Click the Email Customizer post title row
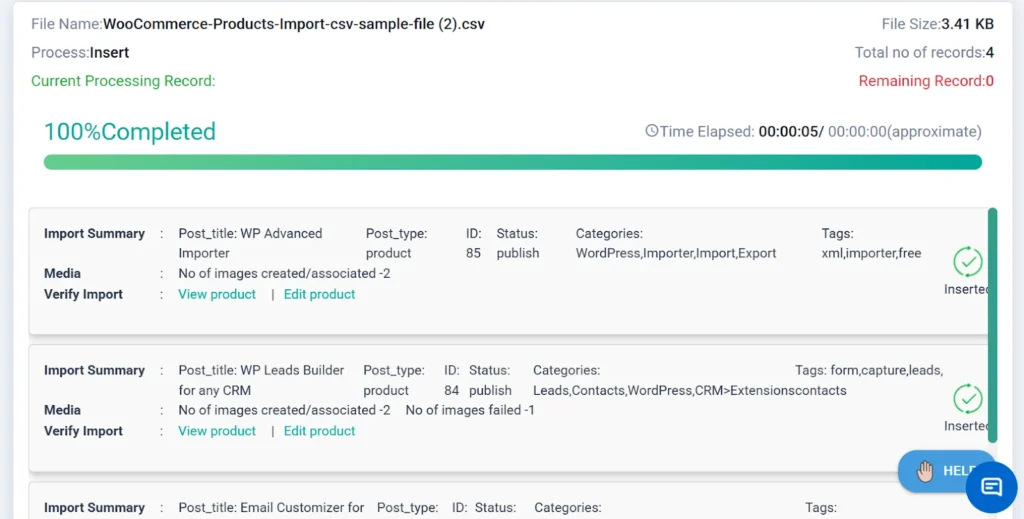This screenshot has width=1024, height=519. click(271, 508)
